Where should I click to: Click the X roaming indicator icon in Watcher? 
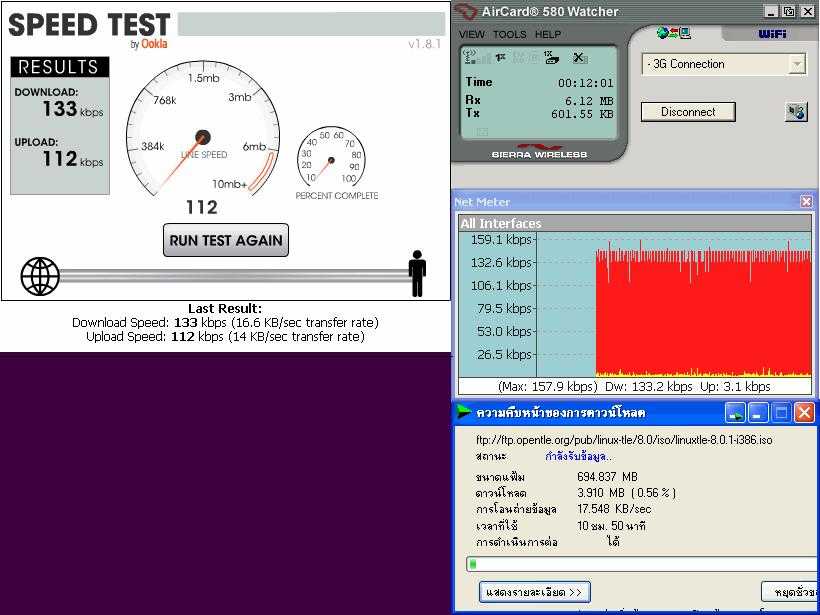(578, 57)
